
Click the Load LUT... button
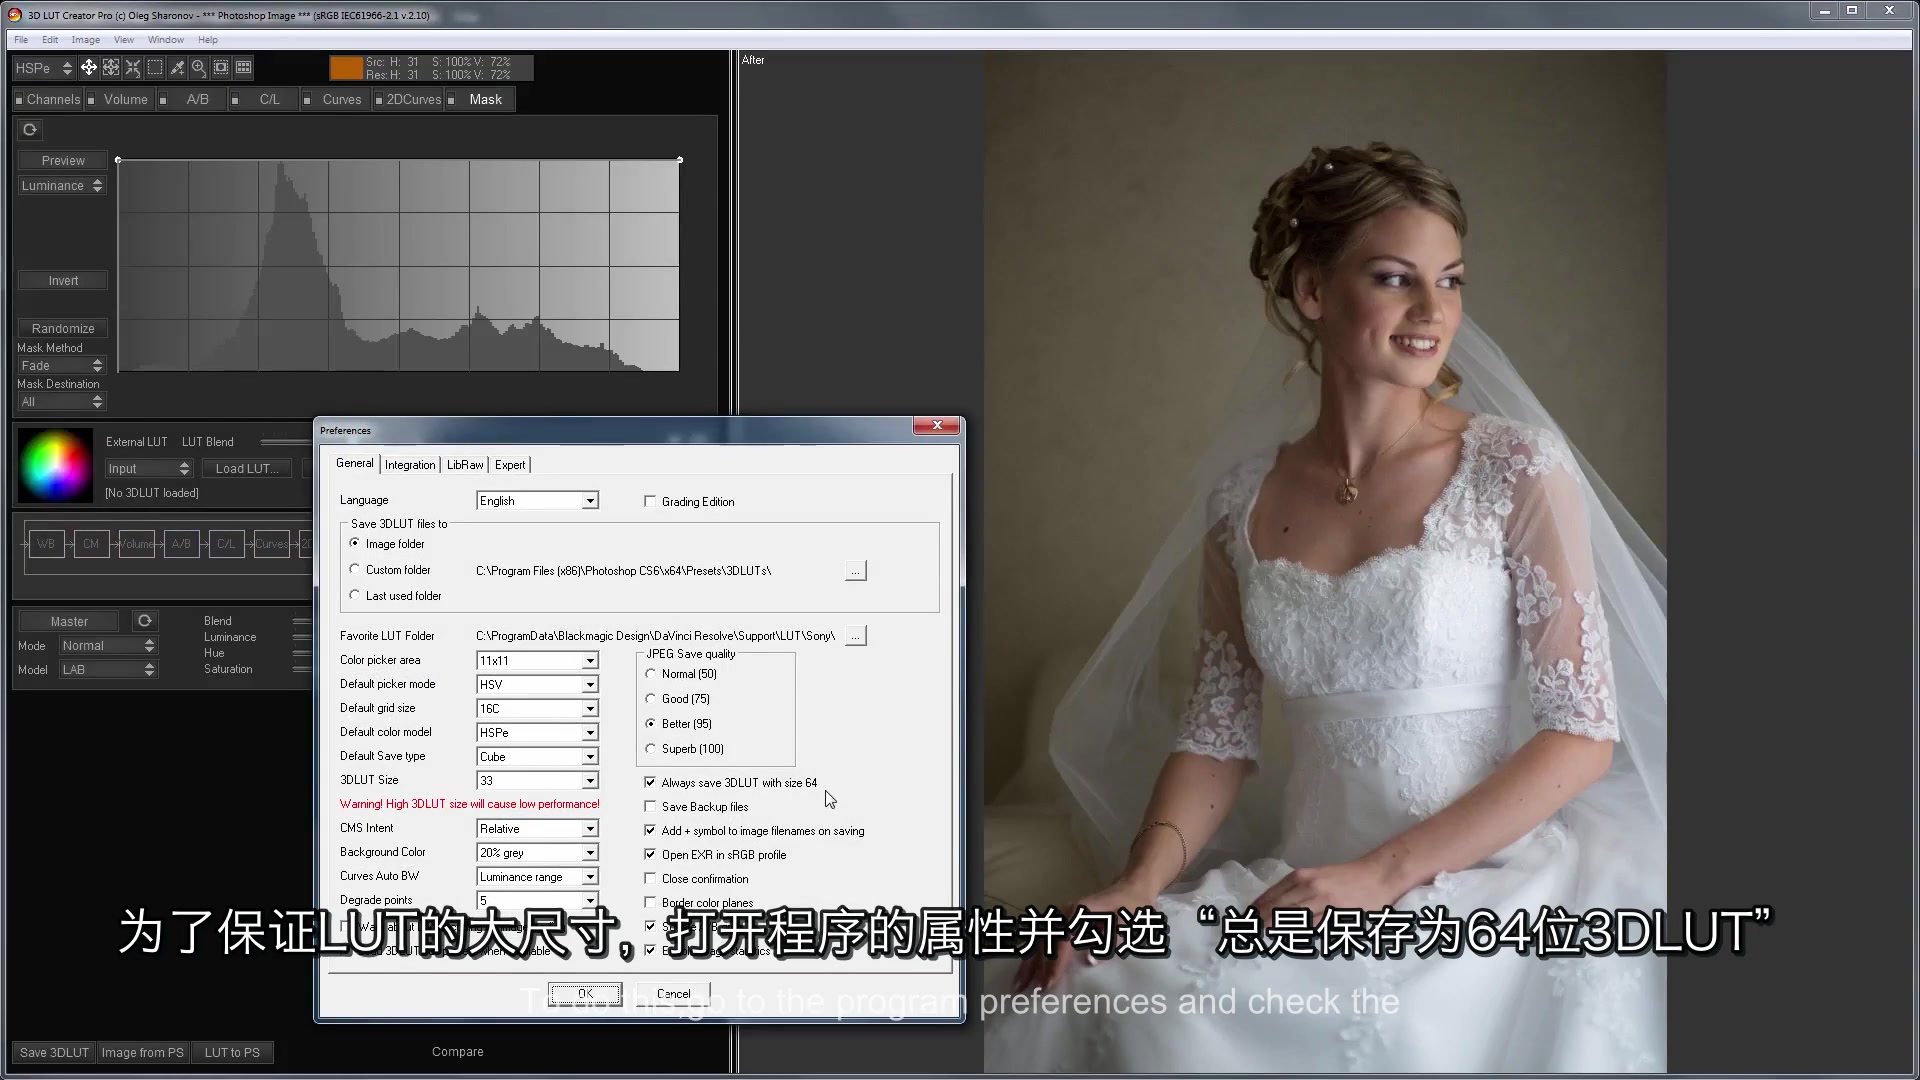point(247,469)
